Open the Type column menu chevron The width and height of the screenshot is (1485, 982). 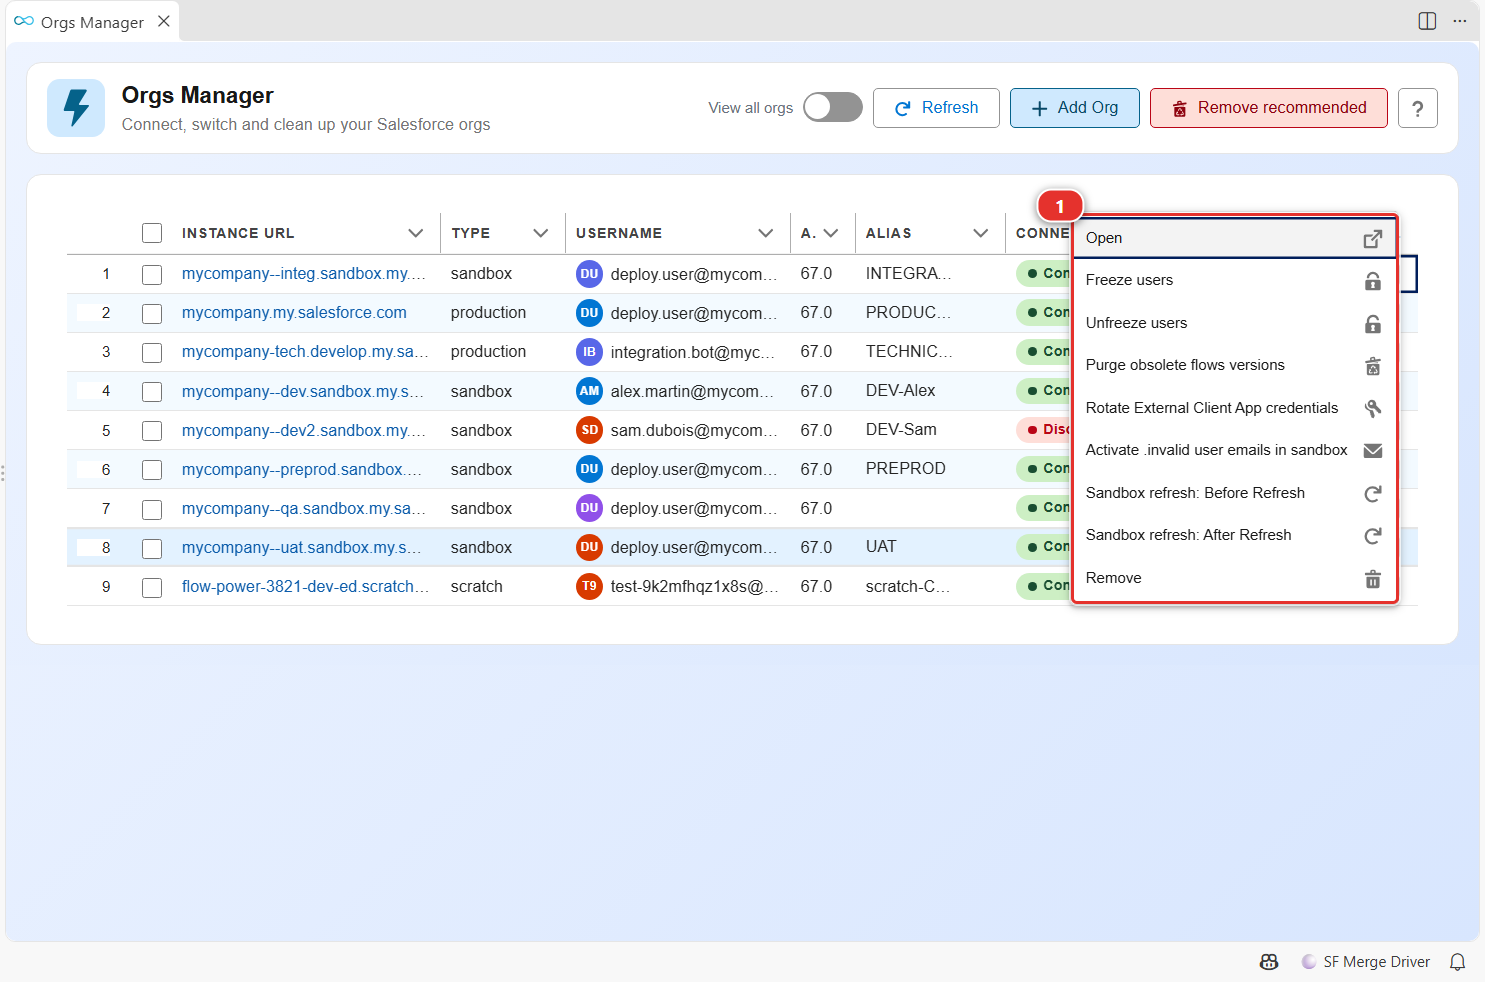click(541, 233)
